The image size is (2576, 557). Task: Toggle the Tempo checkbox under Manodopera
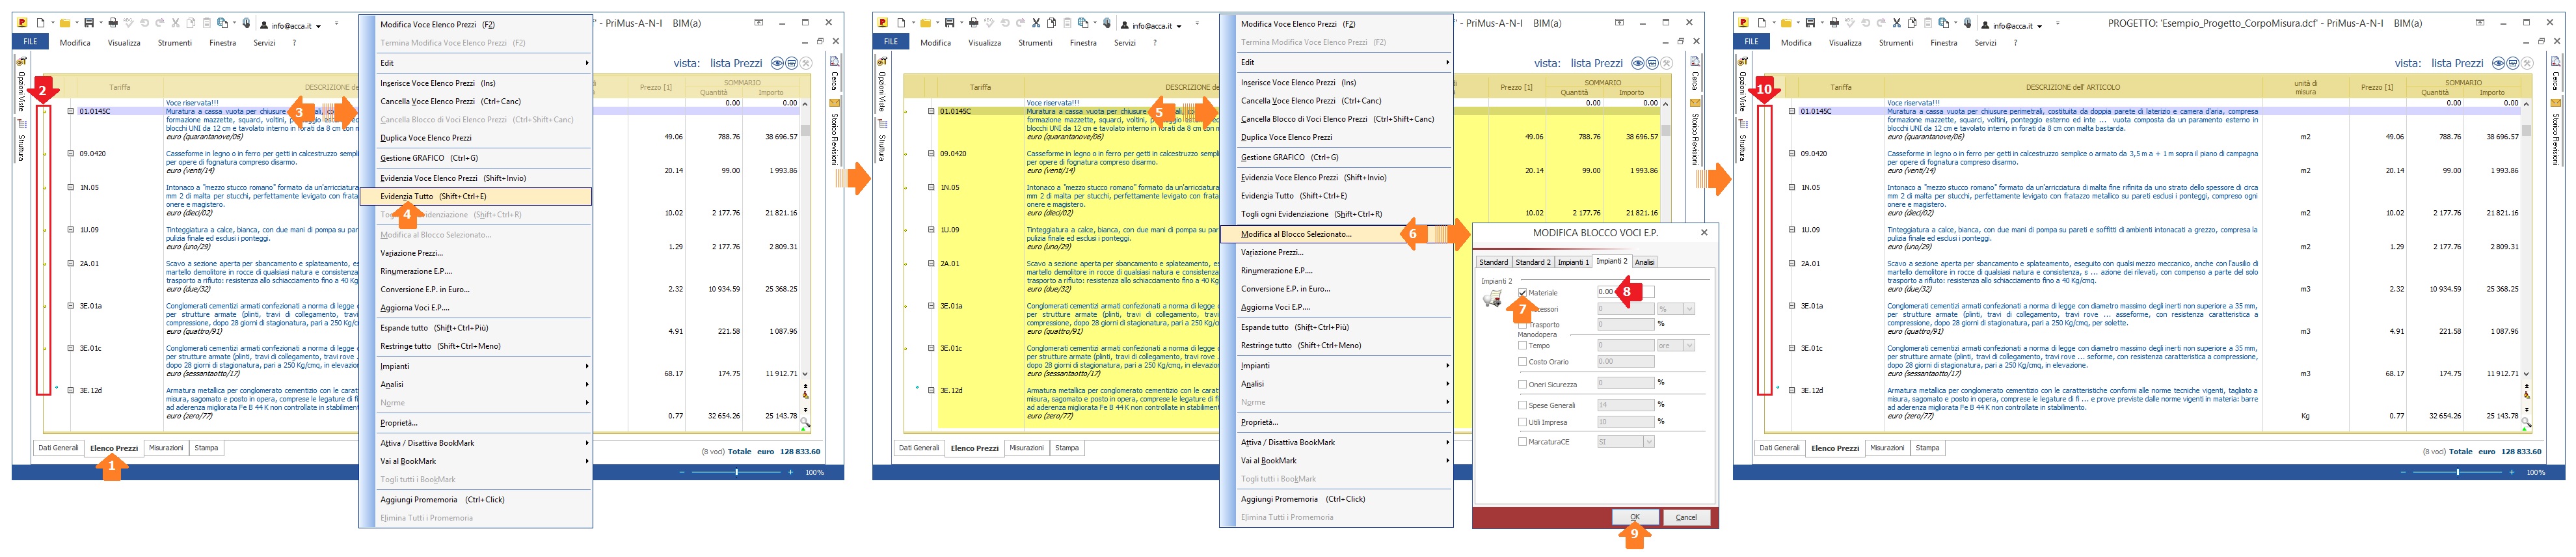click(x=1523, y=345)
